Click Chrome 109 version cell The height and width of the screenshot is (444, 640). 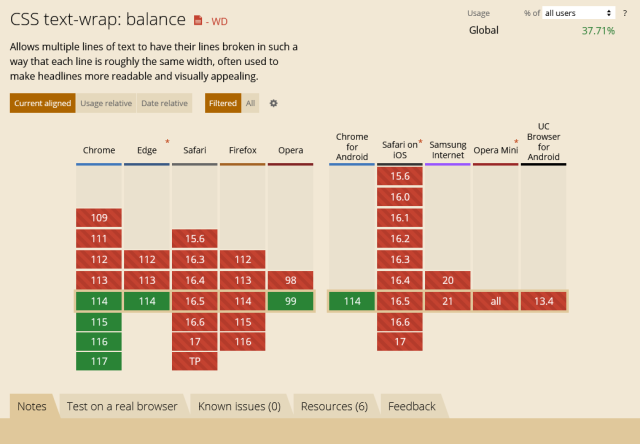coord(99,218)
